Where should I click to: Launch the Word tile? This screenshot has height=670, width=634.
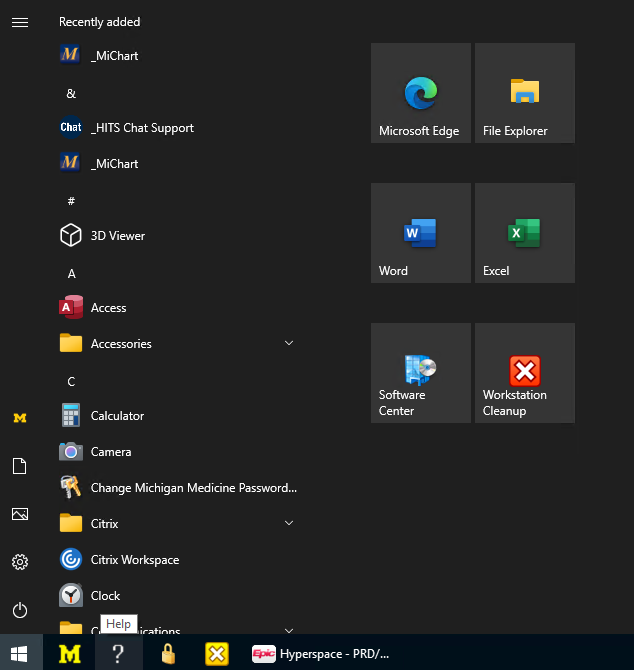point(421,233)
